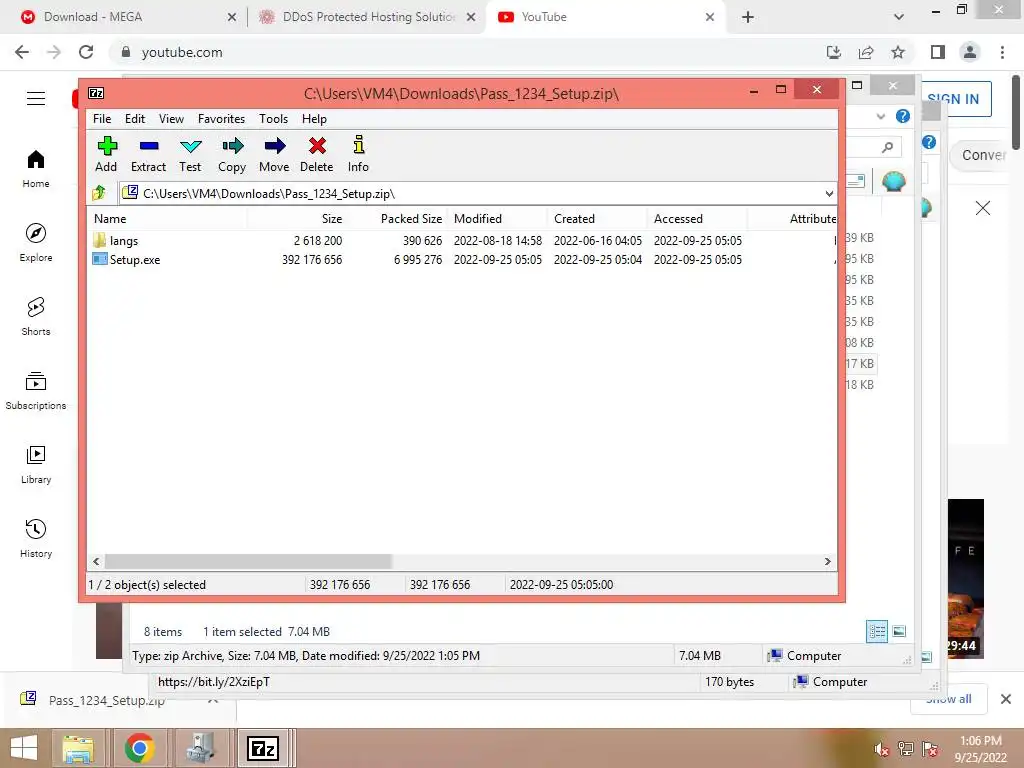The width and height of the screenshot is (1024, 768).
Task: Click the red Delete toolbar button
Action: pyautogui.click(x=317, y=154)
